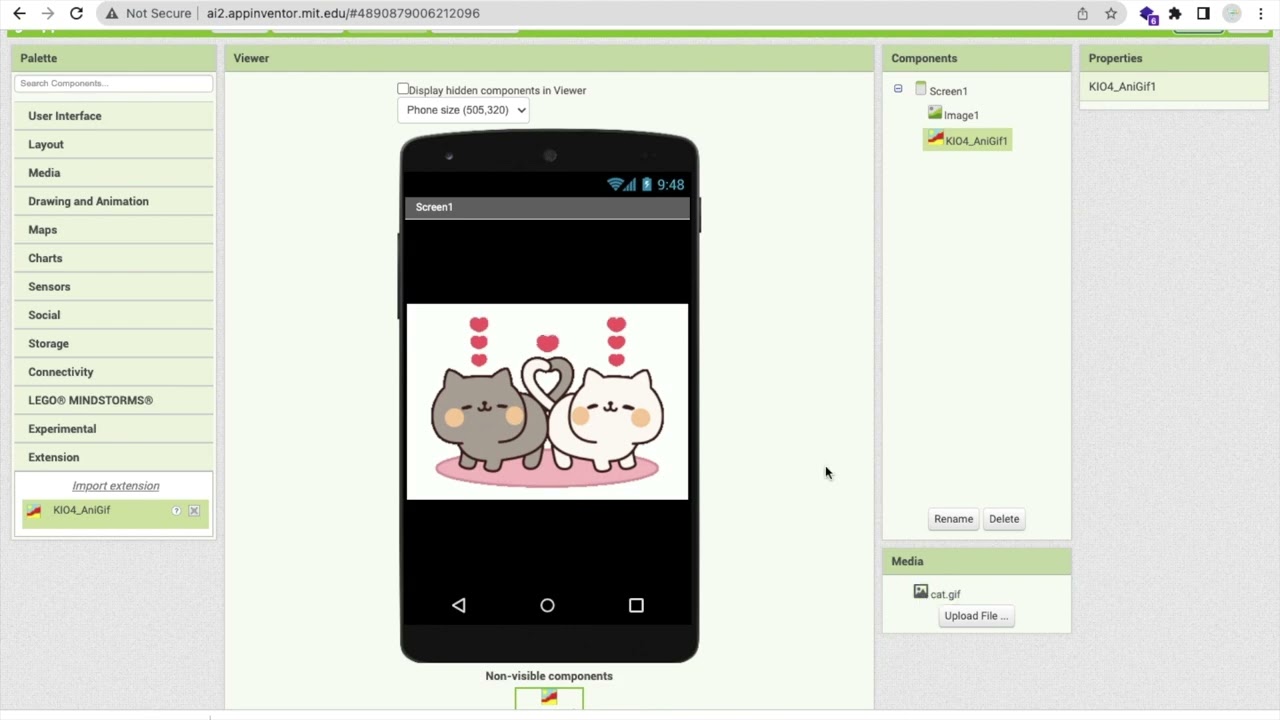This screenshot has height=720, width=1280.
Task: Select Image1 in the Components tree
Action: tap(961, 115)
